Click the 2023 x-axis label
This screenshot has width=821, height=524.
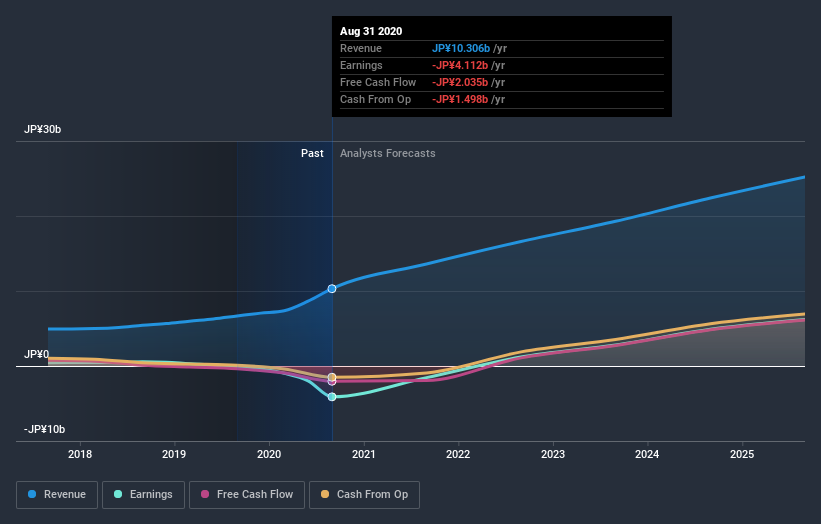[x=553, y=454]
